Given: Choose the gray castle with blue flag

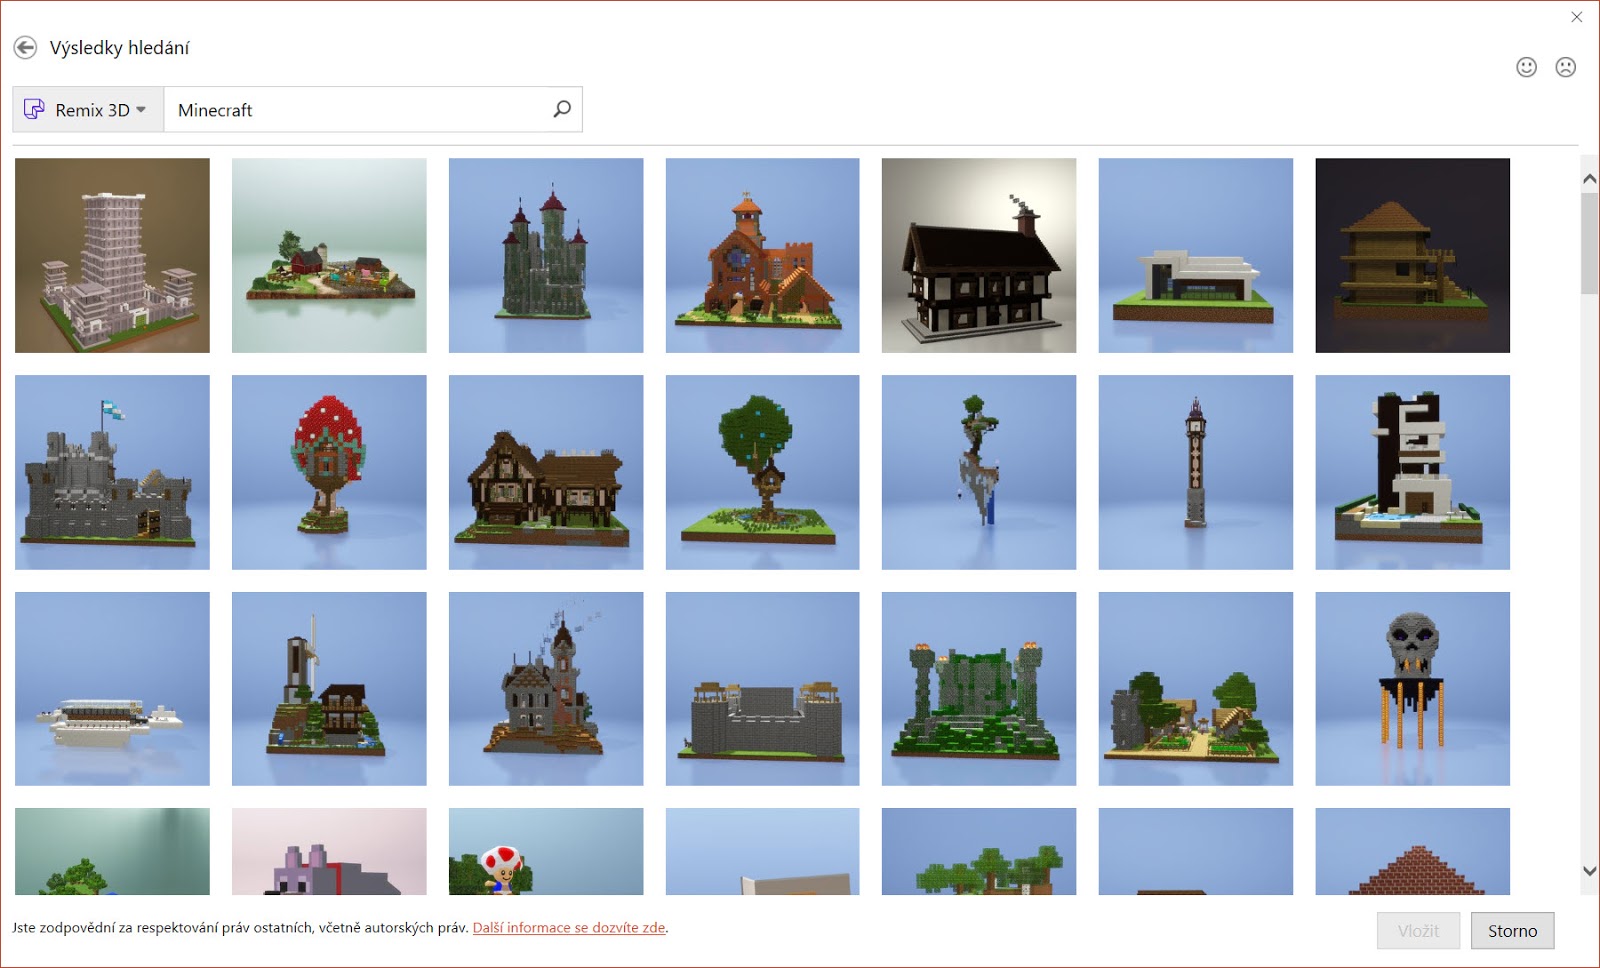Looking at the screenshot, I should pos(112,472).
